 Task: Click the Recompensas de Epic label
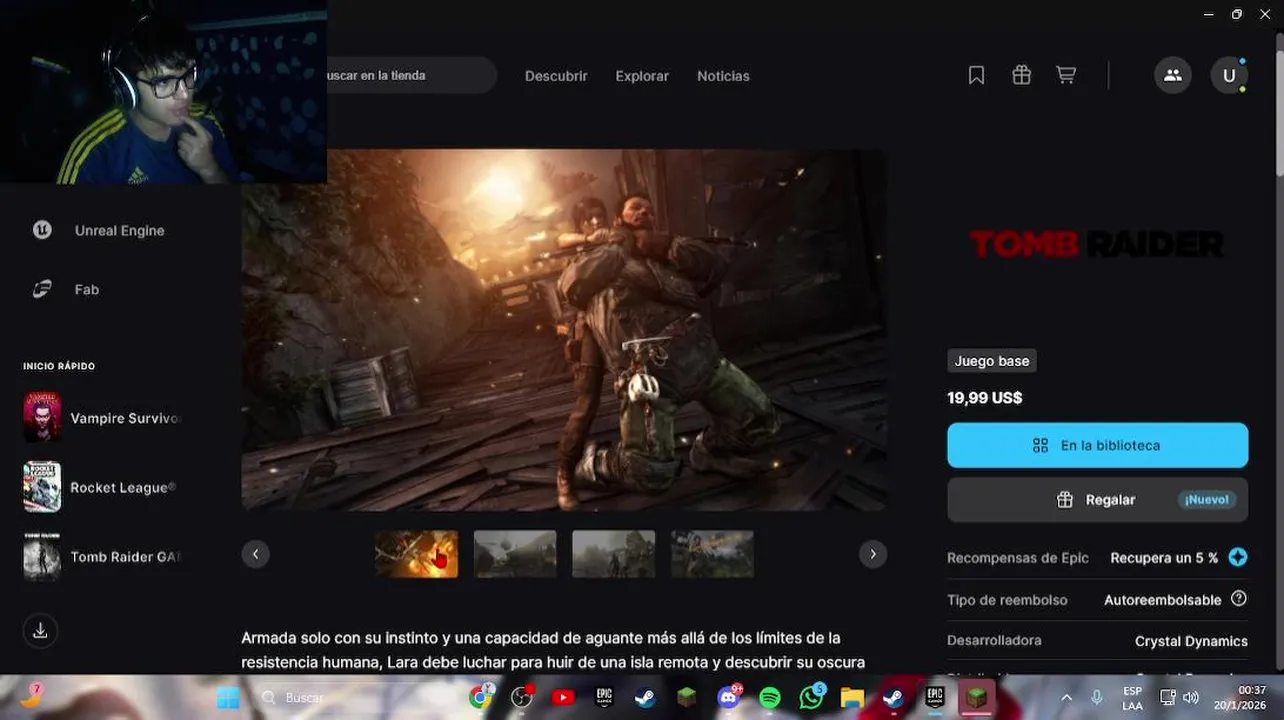[1018, 558]
